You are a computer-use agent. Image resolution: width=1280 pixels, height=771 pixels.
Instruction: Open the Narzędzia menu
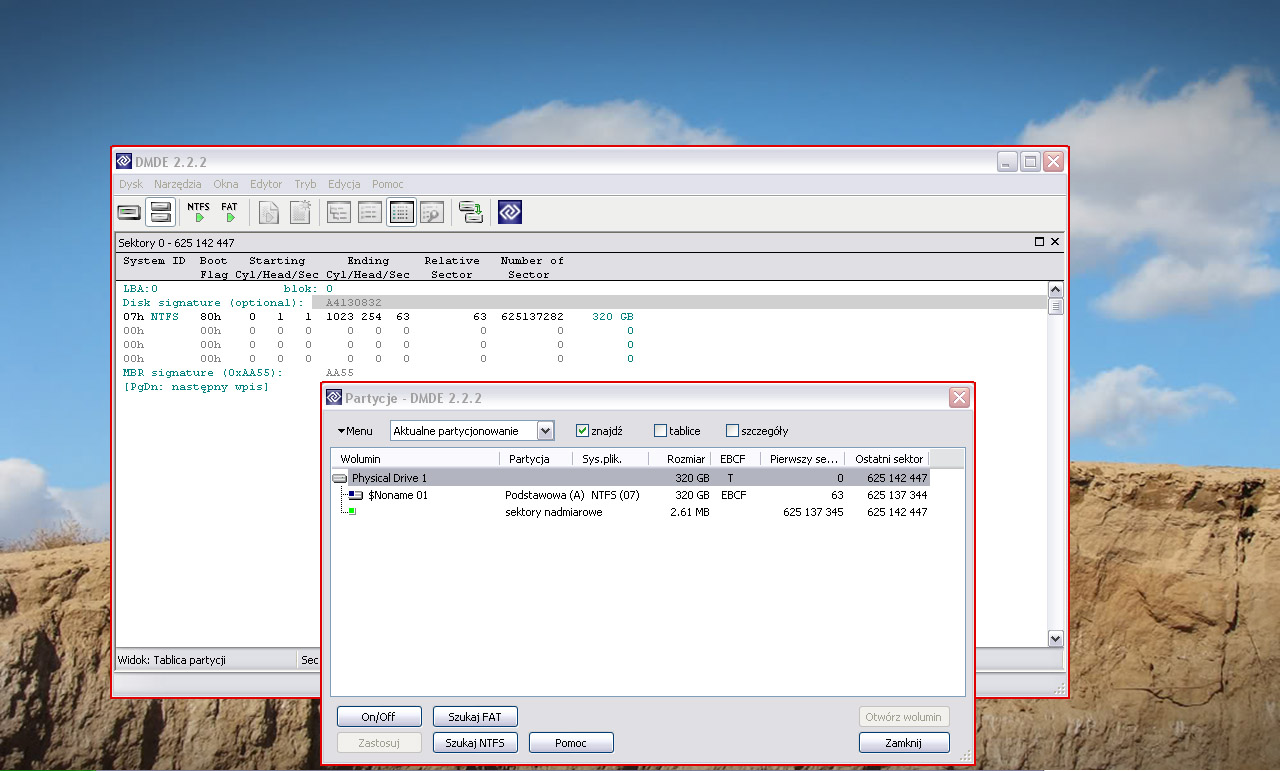[x=178, y=184]
